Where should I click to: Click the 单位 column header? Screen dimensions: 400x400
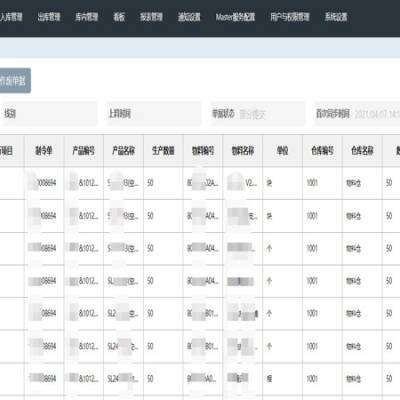[283, 151]
